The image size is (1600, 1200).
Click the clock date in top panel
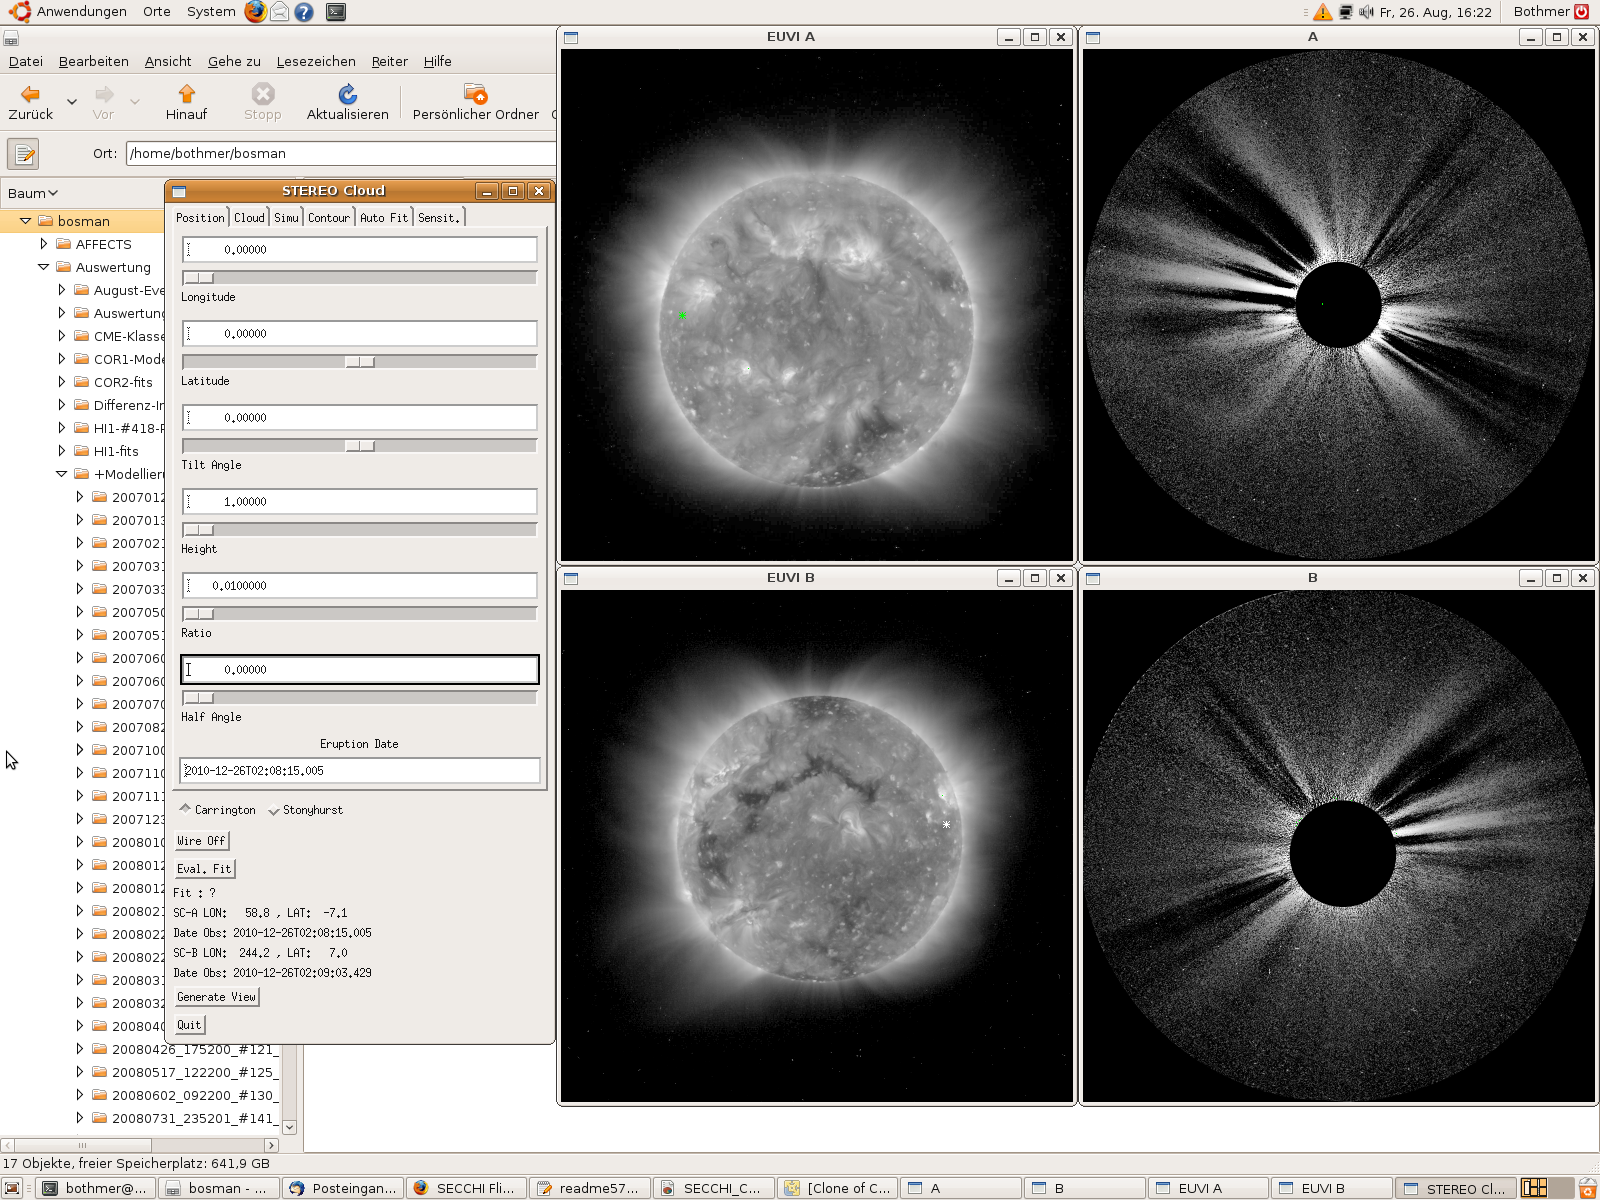1435,12
